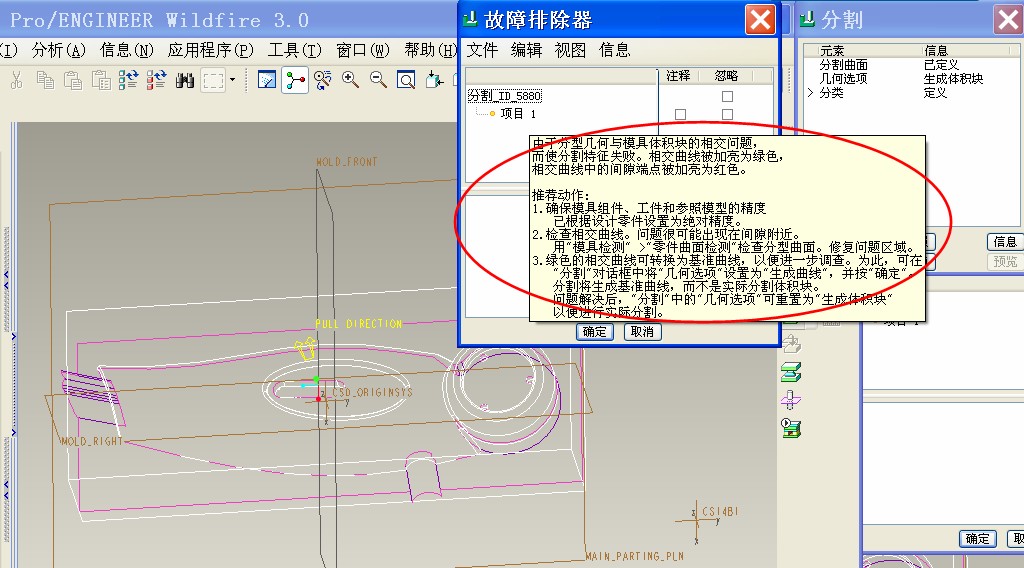The width and height of the screenshot is (1024, 568).
Task: Click 元素 column header in 分割 dialog
Action: [x=832, y=50]
